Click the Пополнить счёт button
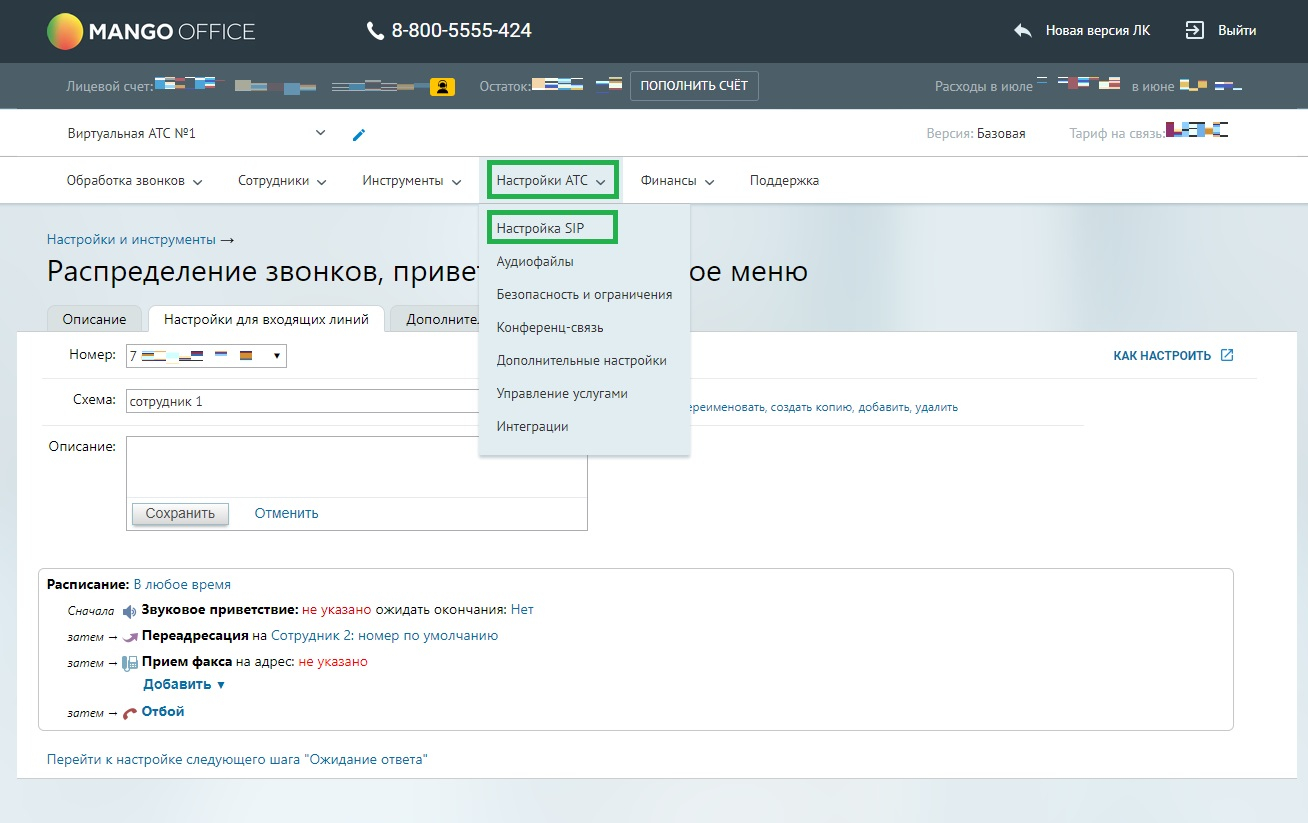Screen dimensions: 1308x823 pyautogui.click(x=694, y=86)
